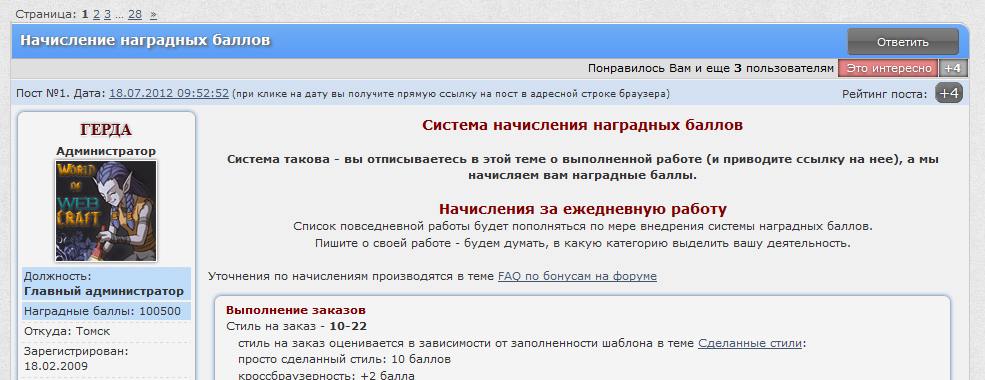Screen dimensions: 985x380
Task: Click the 'Главный администратор' position text
Action: [x=104, y=291]
